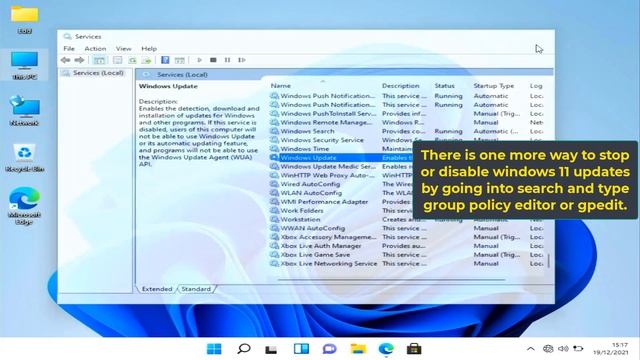Click the horizontal scrollbar under services list
Viewport: 640px width, 360px height.
point(391,280)
